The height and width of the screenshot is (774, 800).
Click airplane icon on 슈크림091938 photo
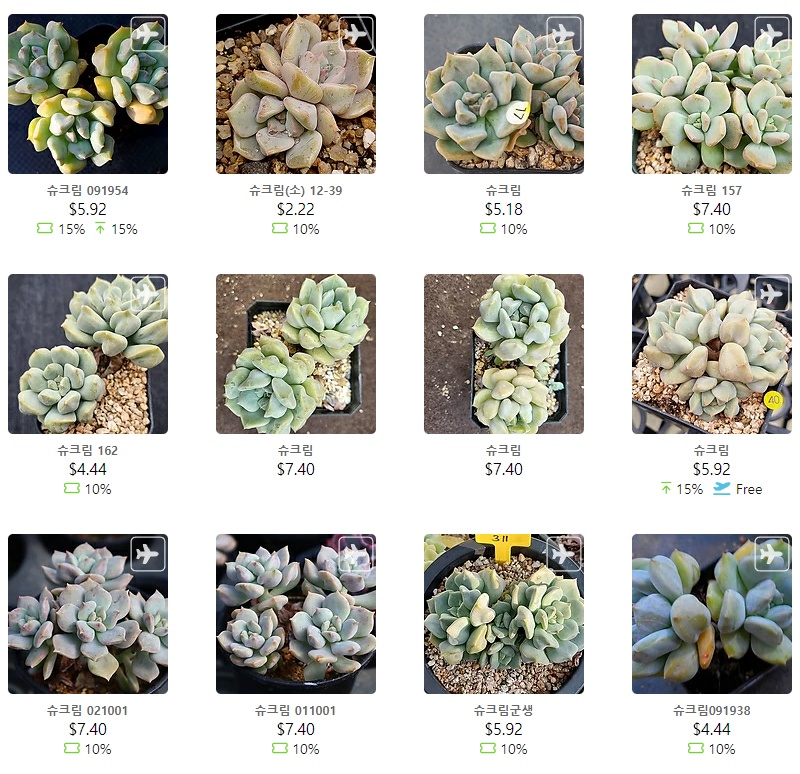click(772, 554)
